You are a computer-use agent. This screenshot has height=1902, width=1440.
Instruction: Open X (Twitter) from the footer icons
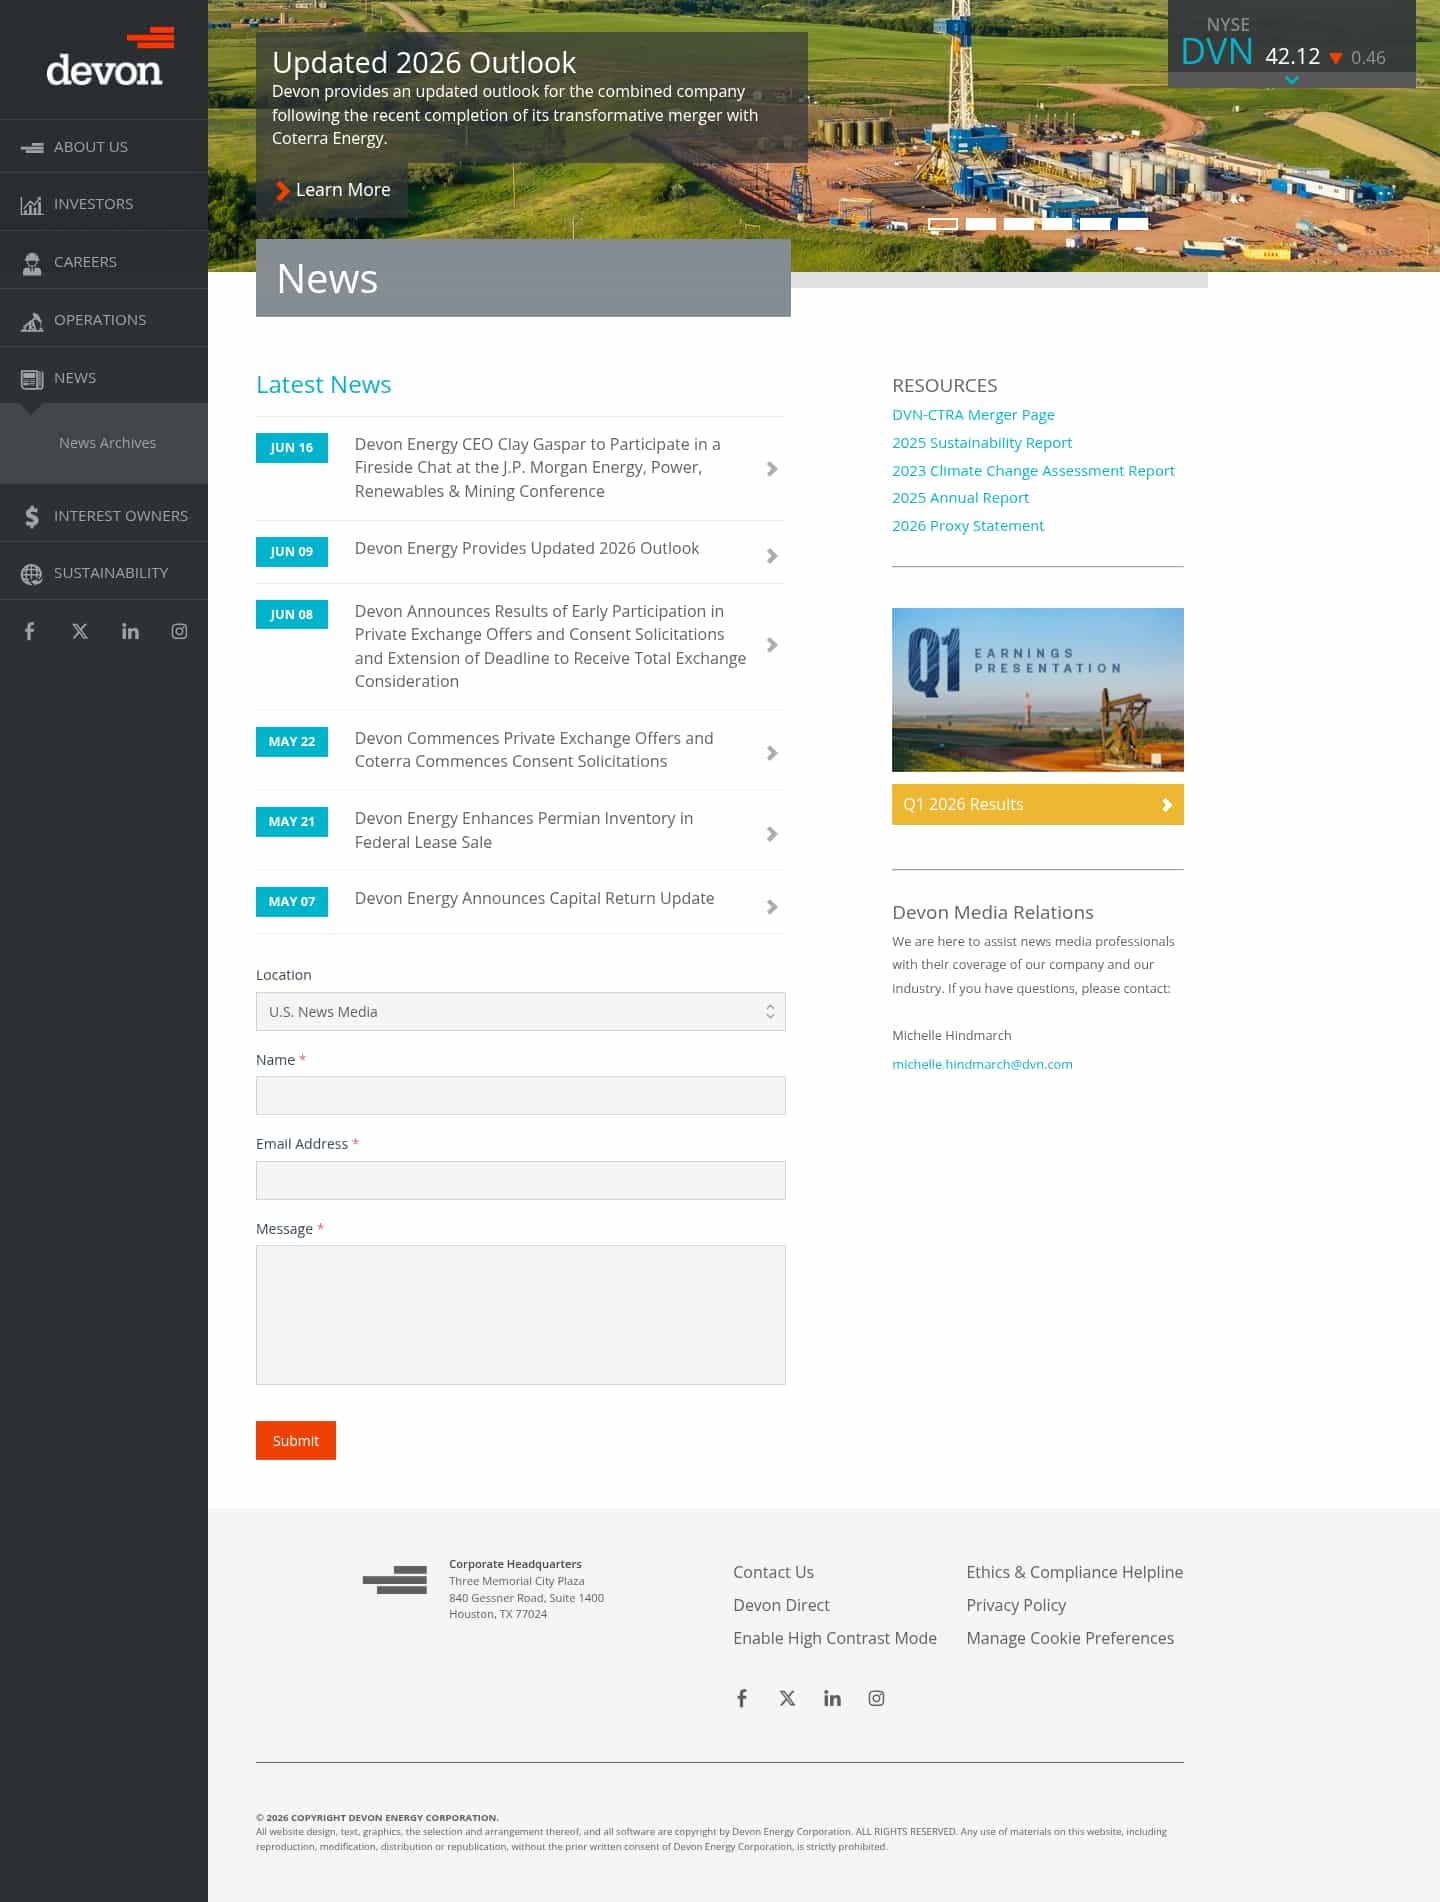point(787,1698)
